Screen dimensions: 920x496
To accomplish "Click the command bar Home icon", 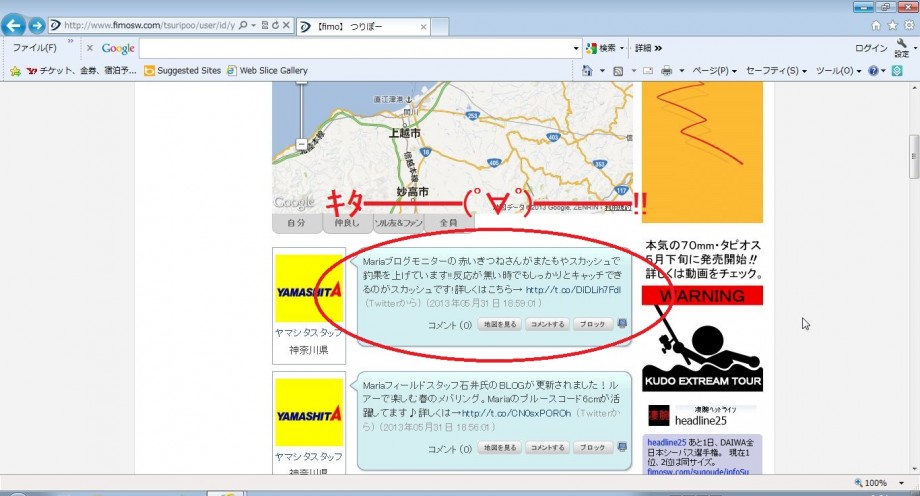I will [x=587, y=70].
